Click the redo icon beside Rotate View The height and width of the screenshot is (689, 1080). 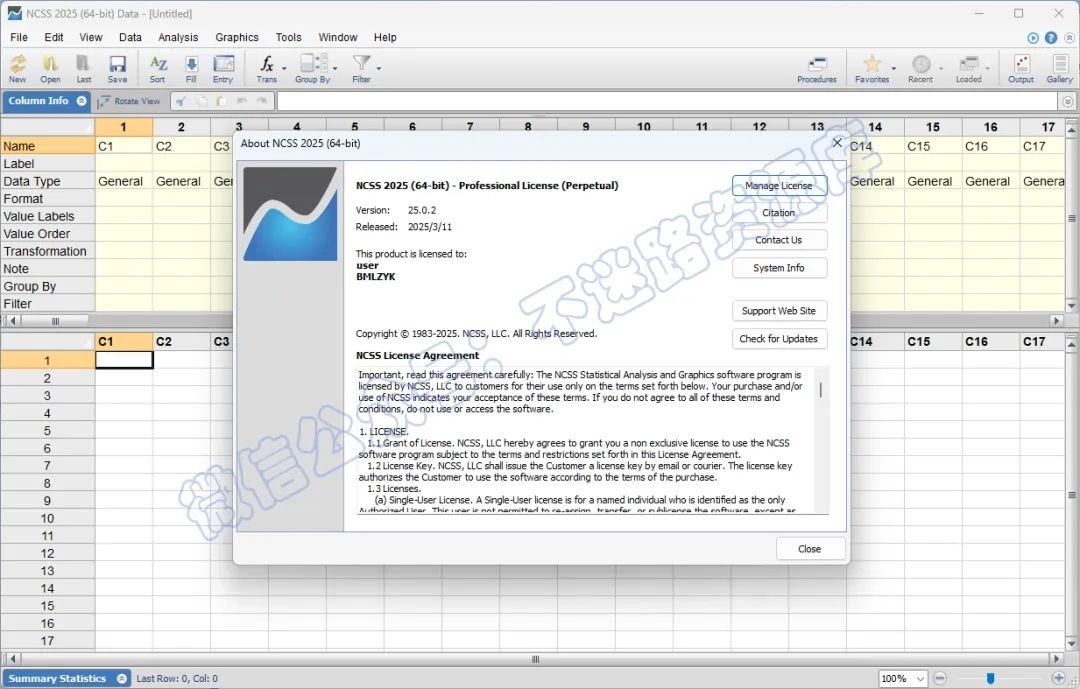tap(262, 101)
